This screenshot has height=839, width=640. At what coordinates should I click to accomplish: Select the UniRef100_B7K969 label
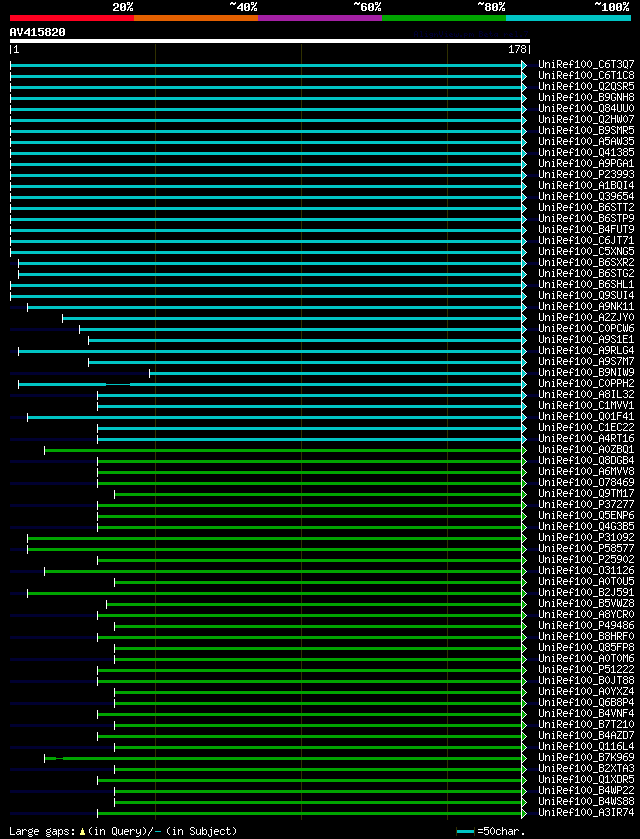click(586, 756)
